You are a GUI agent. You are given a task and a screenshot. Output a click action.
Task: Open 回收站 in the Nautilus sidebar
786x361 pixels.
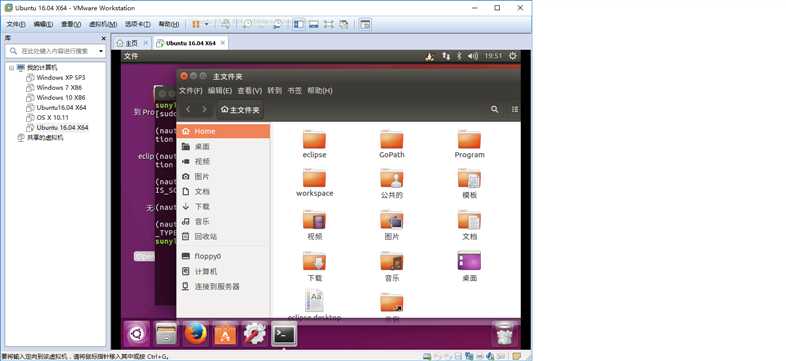(223, 236)
